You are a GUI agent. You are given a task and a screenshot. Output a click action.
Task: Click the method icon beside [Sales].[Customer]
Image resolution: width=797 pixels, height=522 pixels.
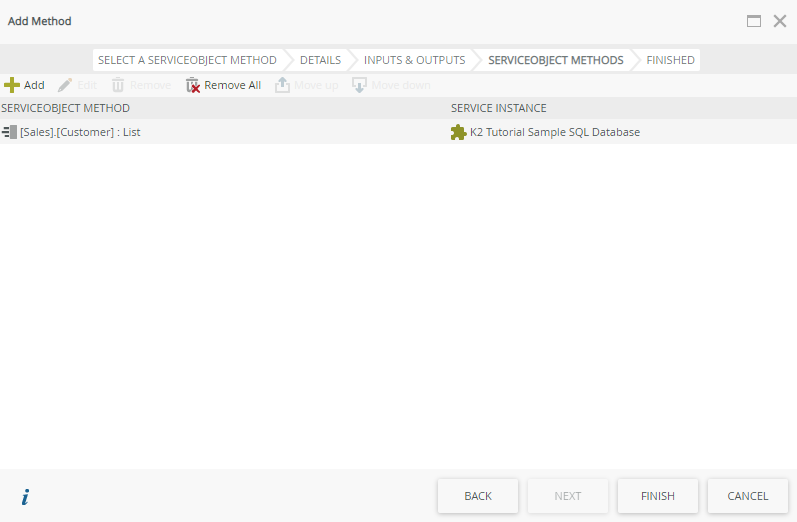[10, 132]
